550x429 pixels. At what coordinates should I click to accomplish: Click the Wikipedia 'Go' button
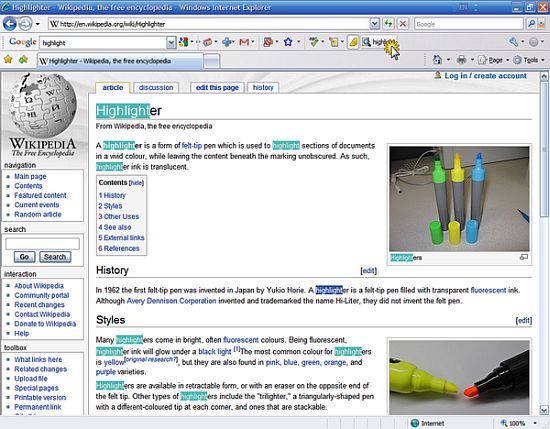24,257
